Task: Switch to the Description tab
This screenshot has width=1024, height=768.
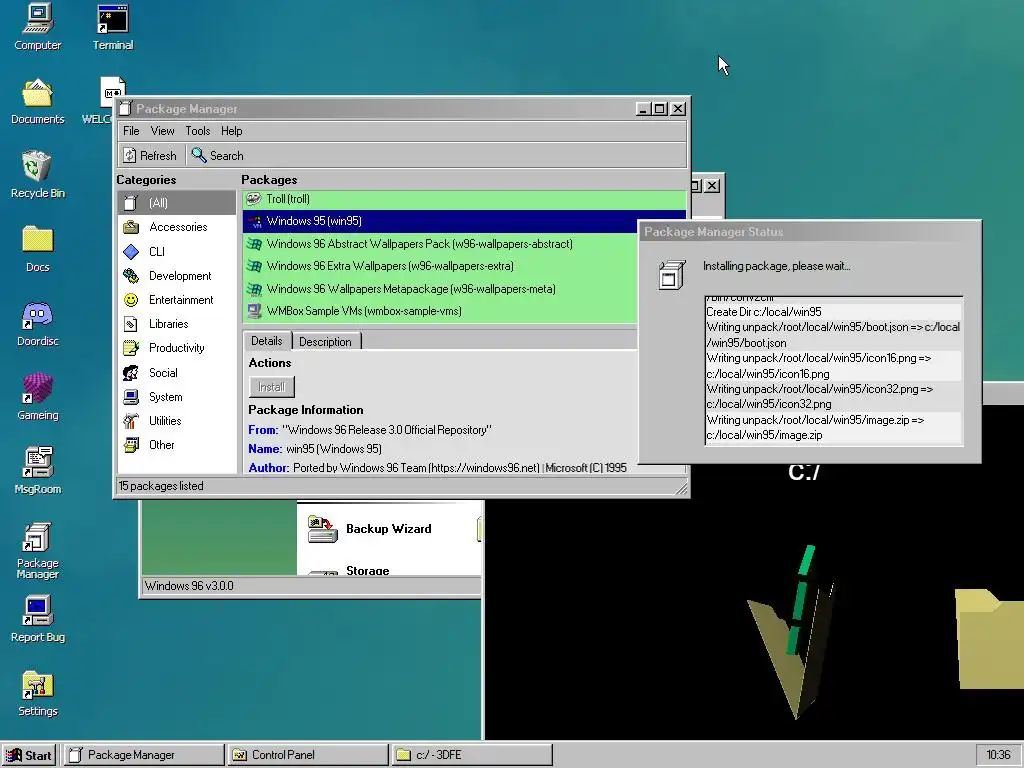Action: click(325, 342)
